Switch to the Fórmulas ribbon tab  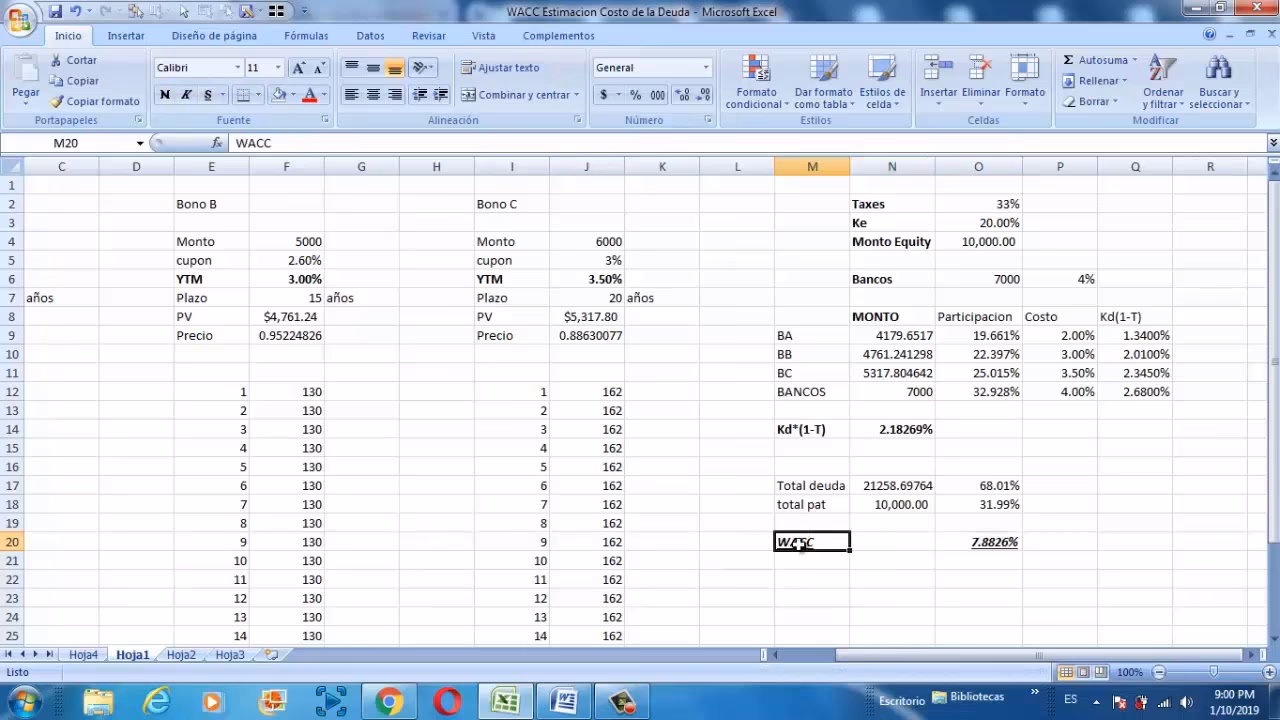pyautogui.click(x=306, y=35)
